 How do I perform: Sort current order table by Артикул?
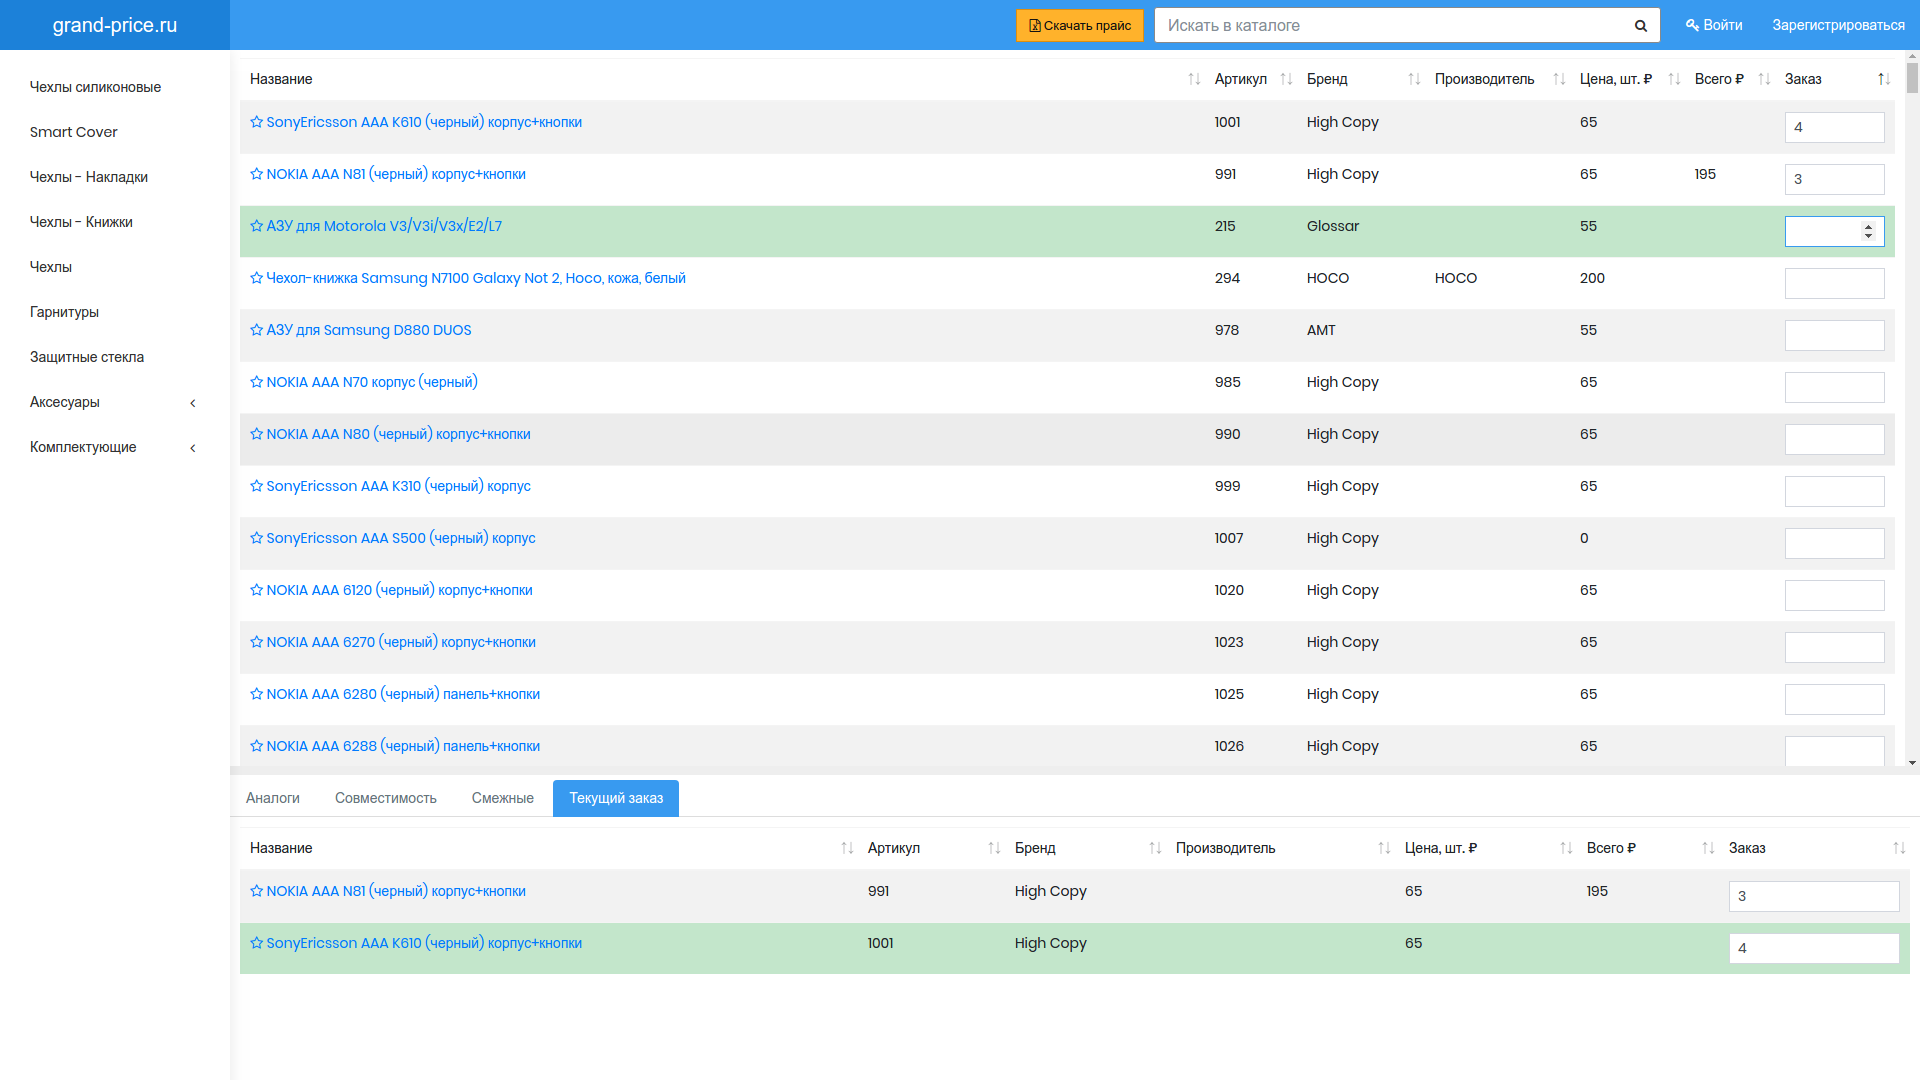pos(994,848)
